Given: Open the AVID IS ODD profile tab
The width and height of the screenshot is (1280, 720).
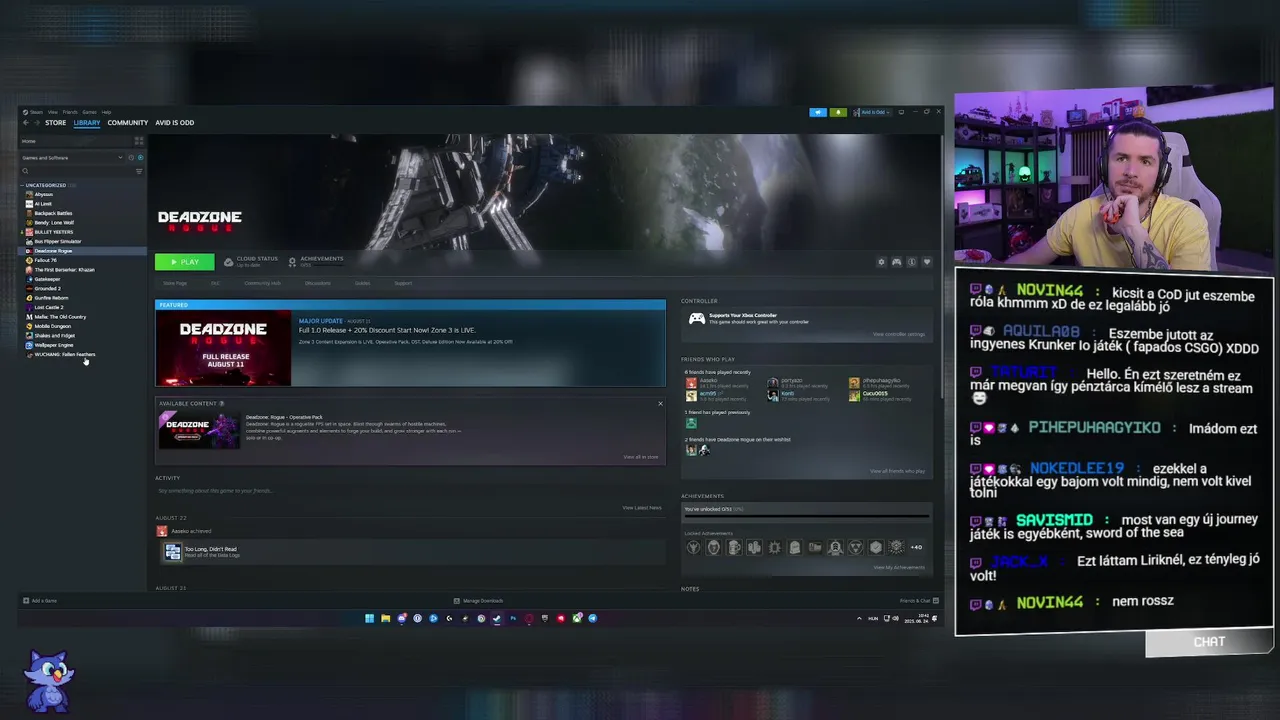Looking at the screenshot, I should pos(175,123).
